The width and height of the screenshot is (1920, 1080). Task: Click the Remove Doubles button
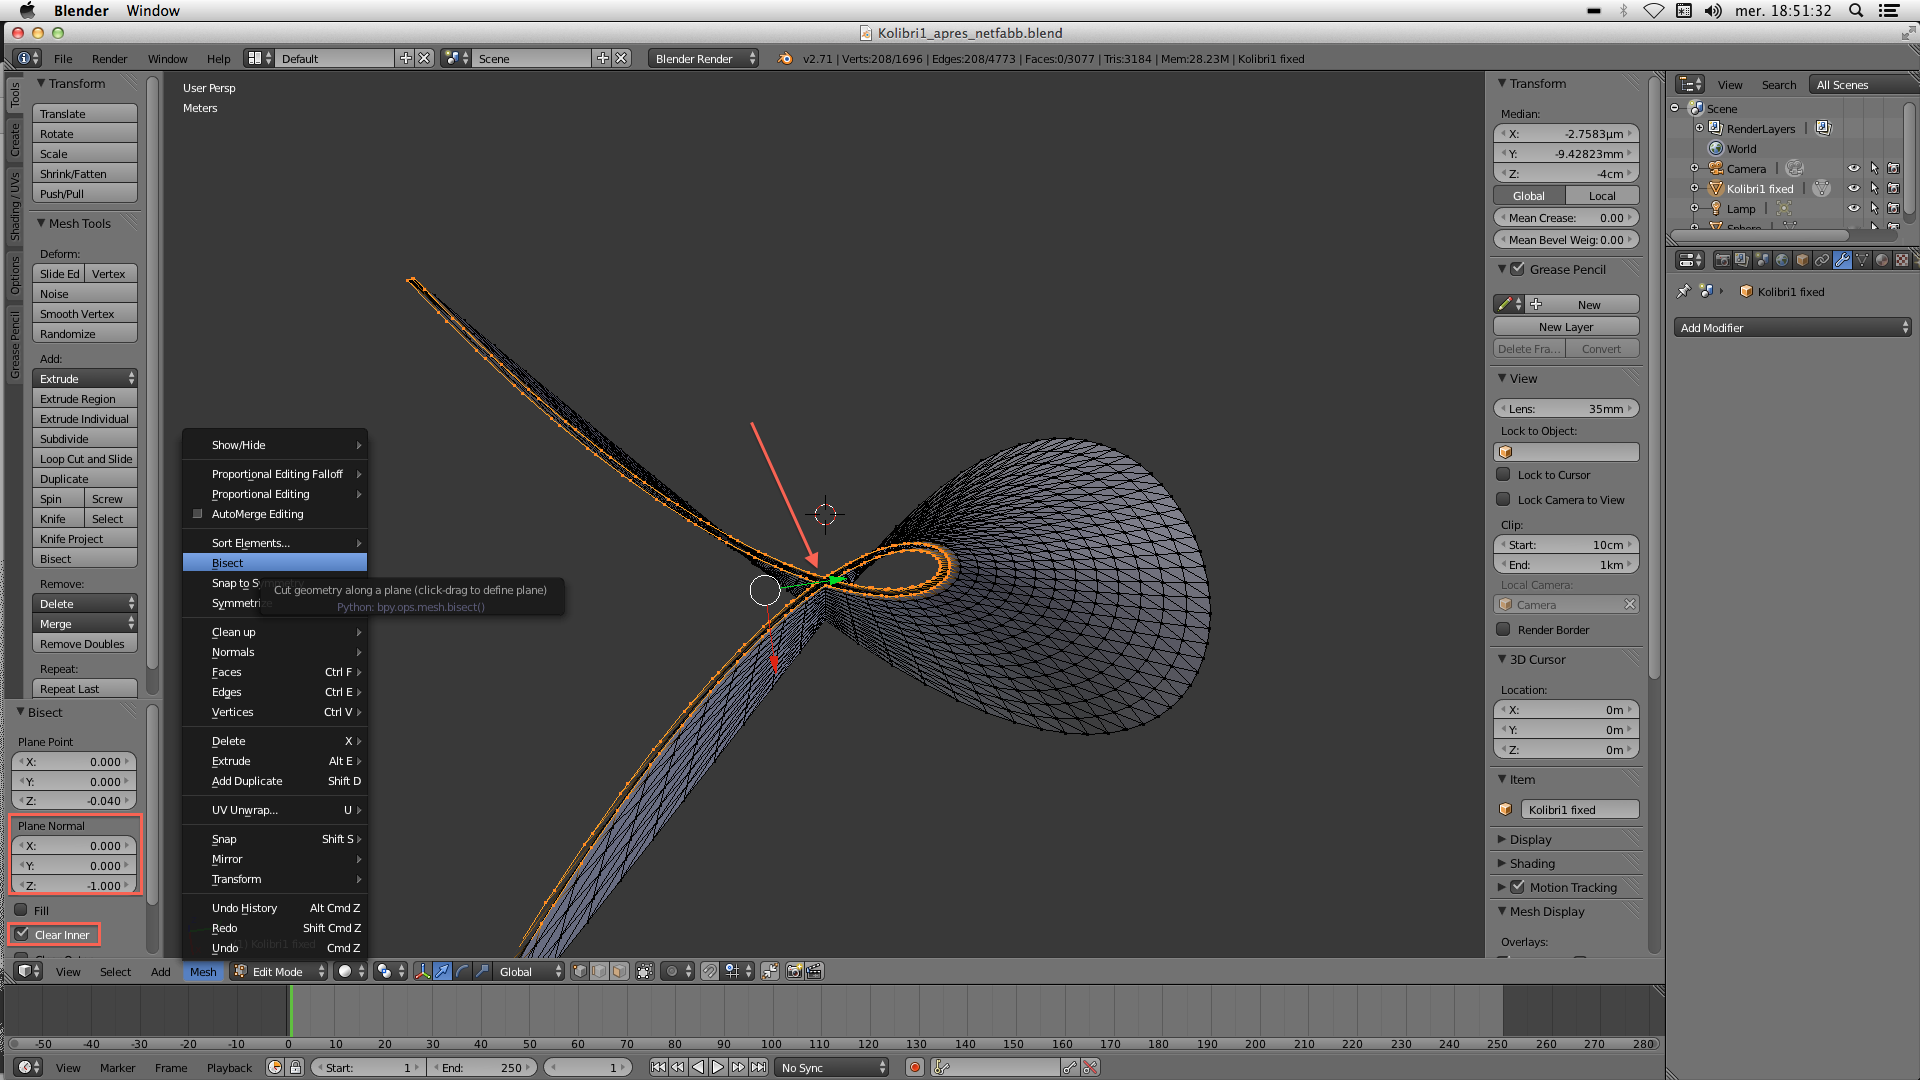[x=85, y=643]
